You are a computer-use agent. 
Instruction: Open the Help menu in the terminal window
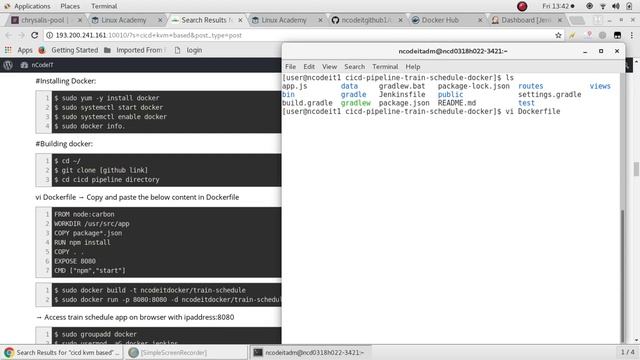click(413, 67)
